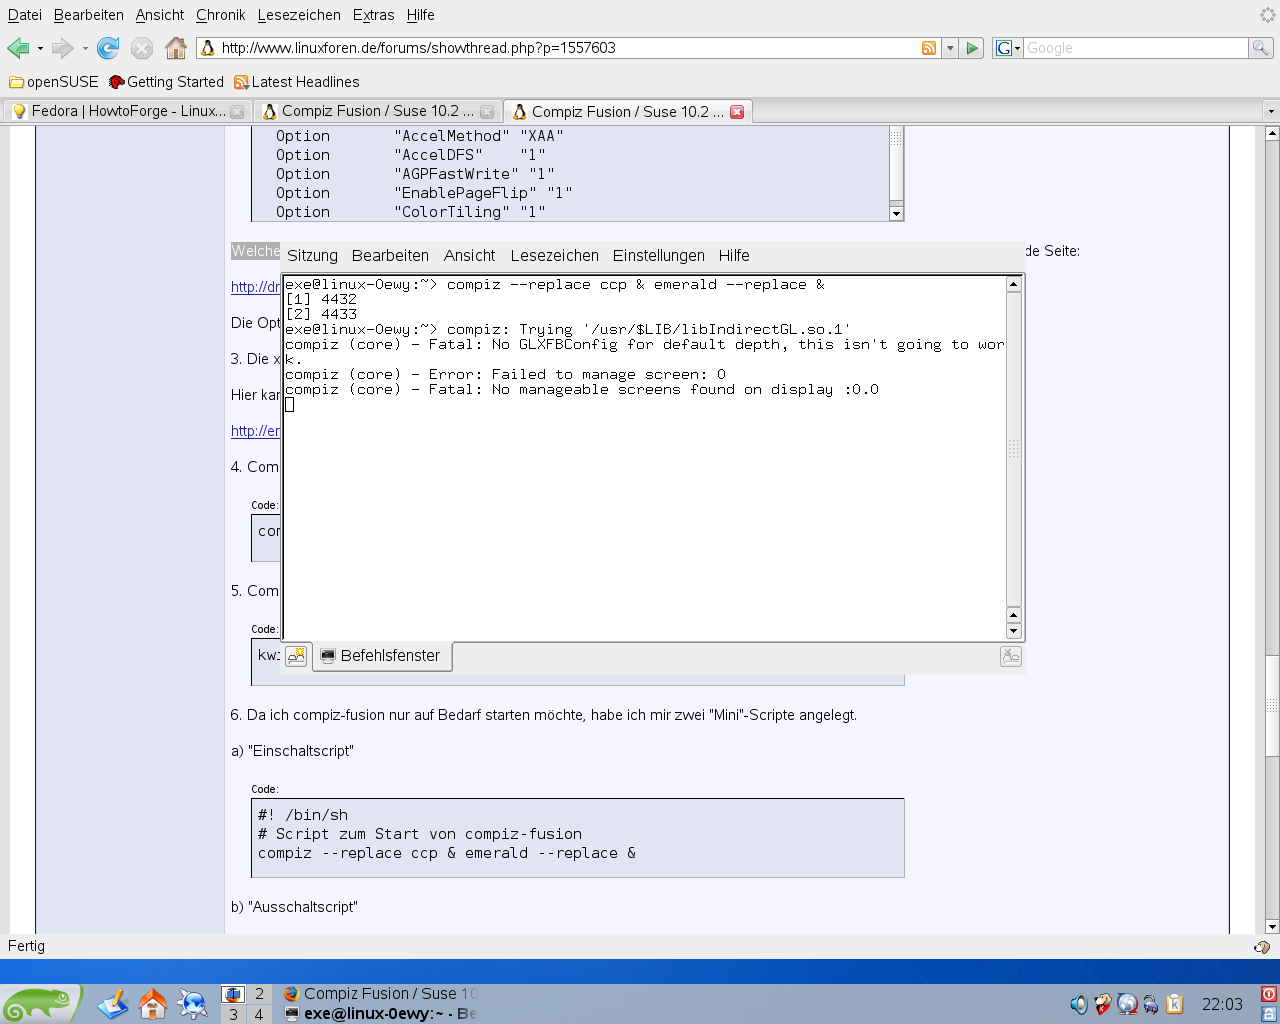Open the browser Lesezeichen menu

pyautogui.click(x=299, y=15)
